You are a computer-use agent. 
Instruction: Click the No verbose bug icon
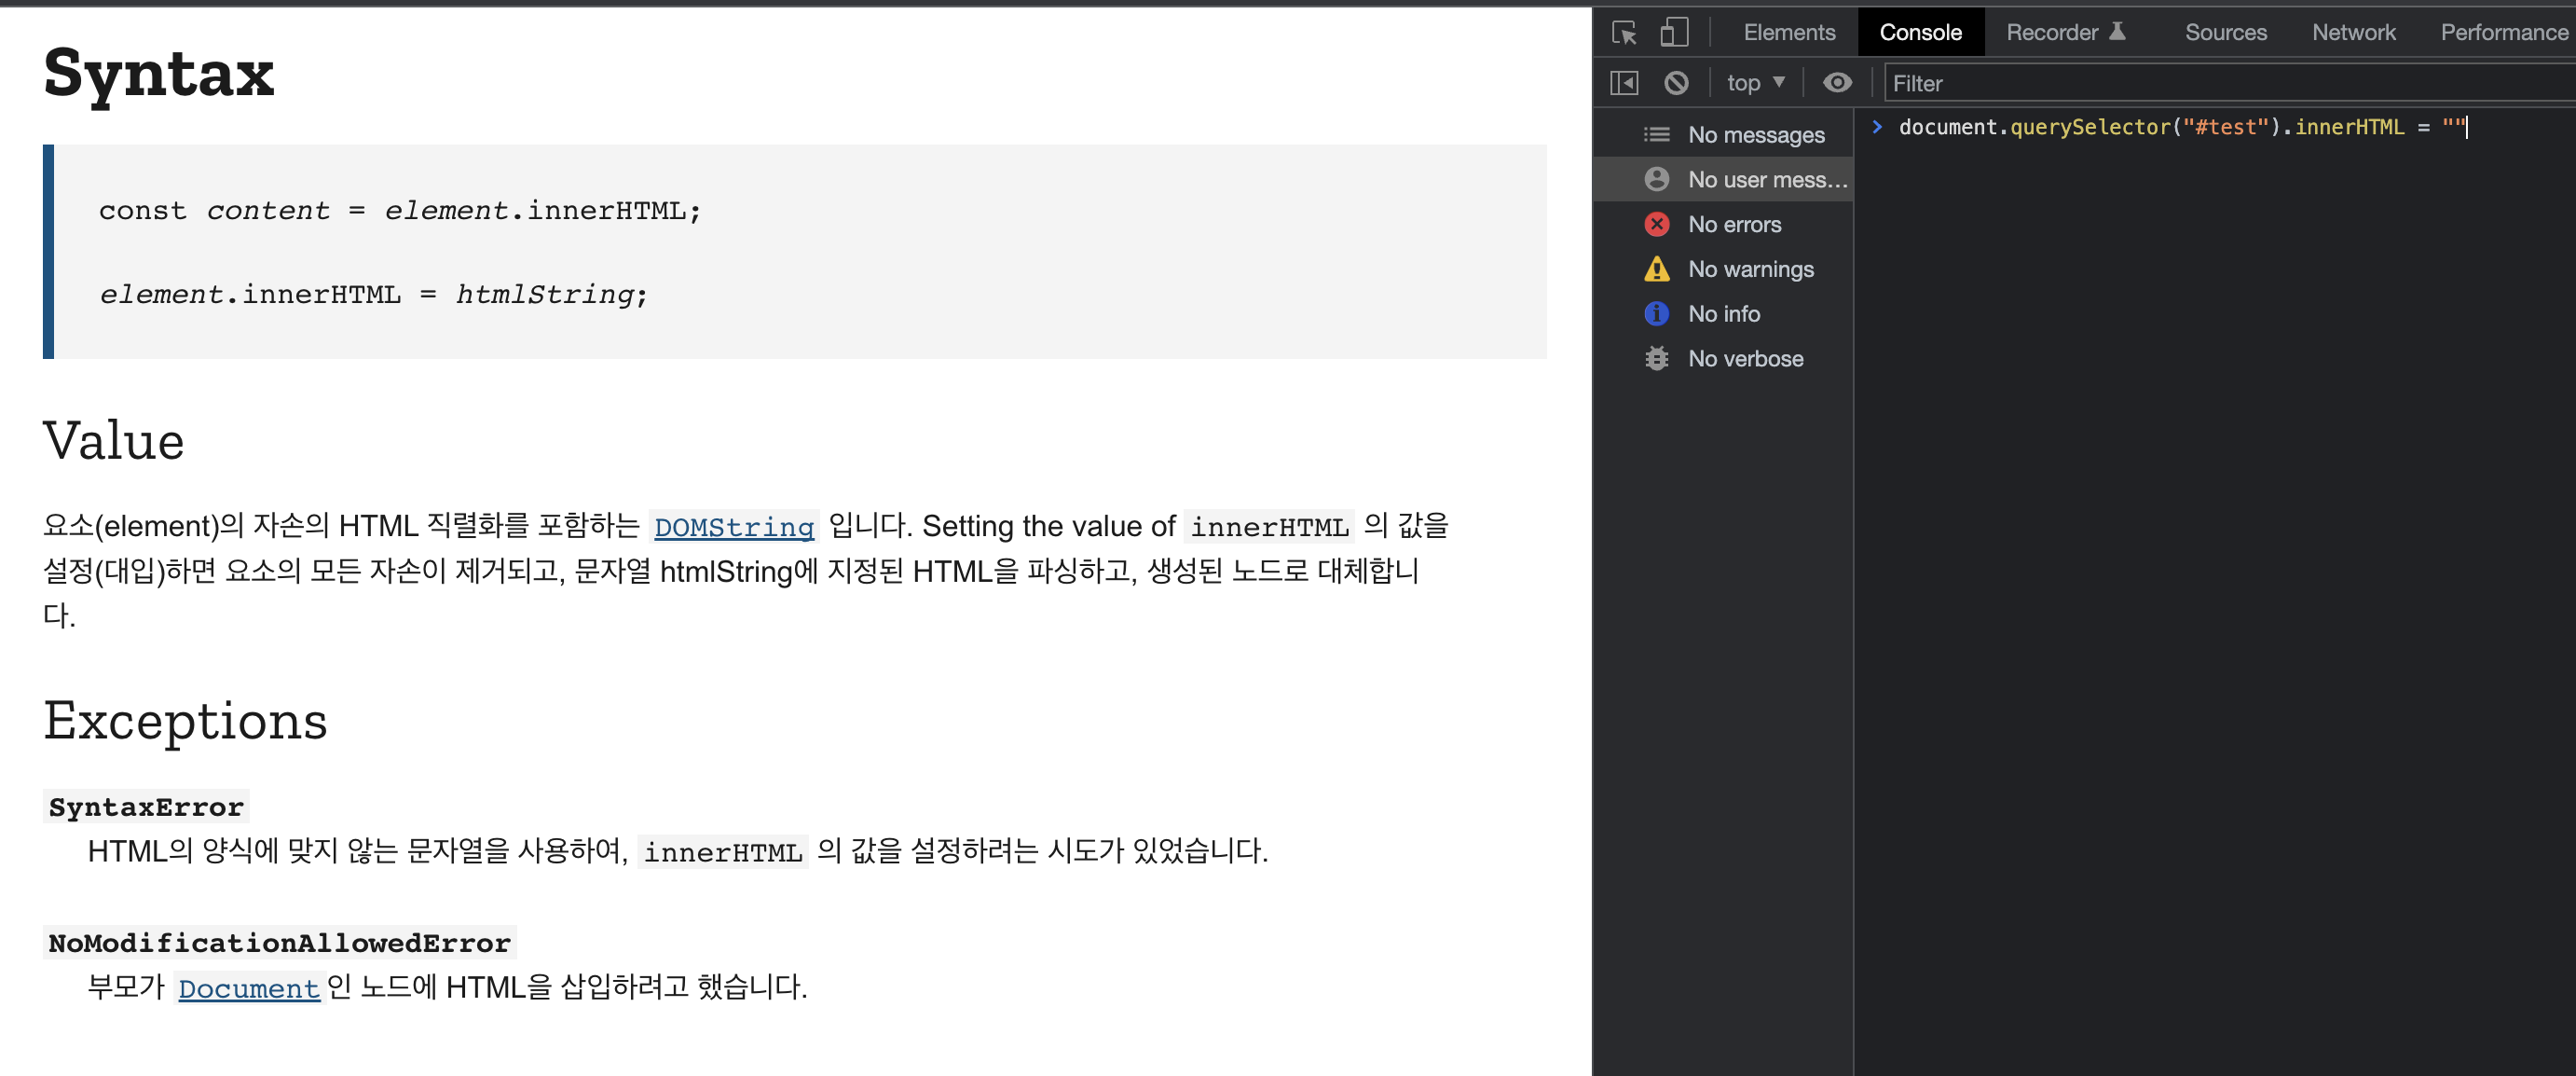click(1656, 358)
